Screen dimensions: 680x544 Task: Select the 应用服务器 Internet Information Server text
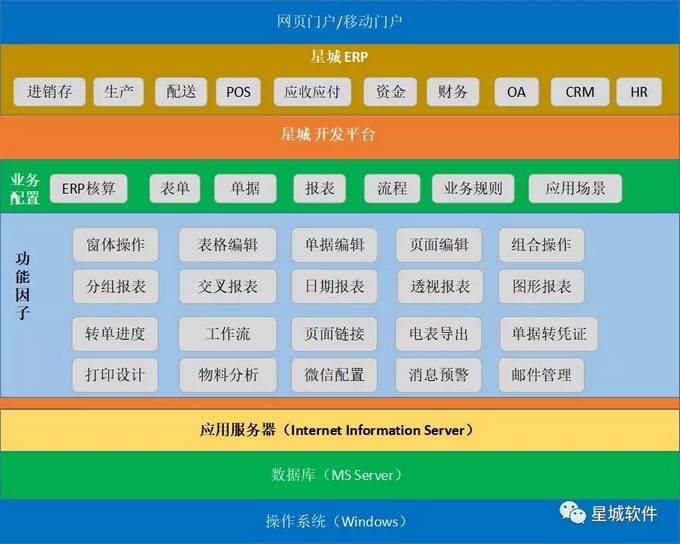tap(337, 430)
